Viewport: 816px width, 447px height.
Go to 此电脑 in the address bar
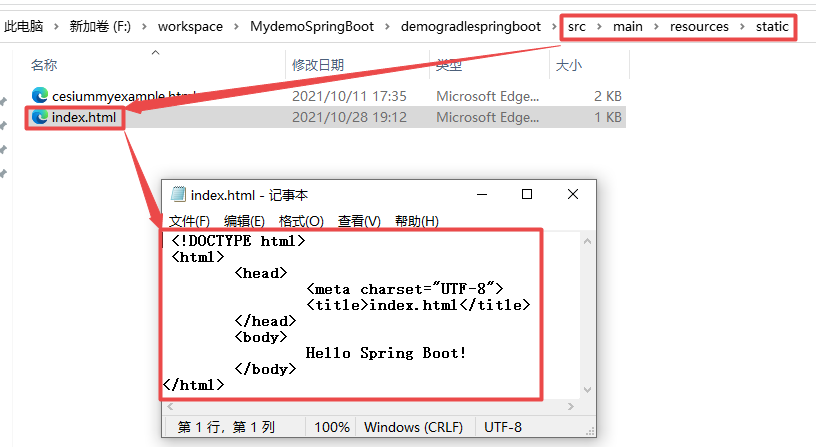[x=23, y=27]
